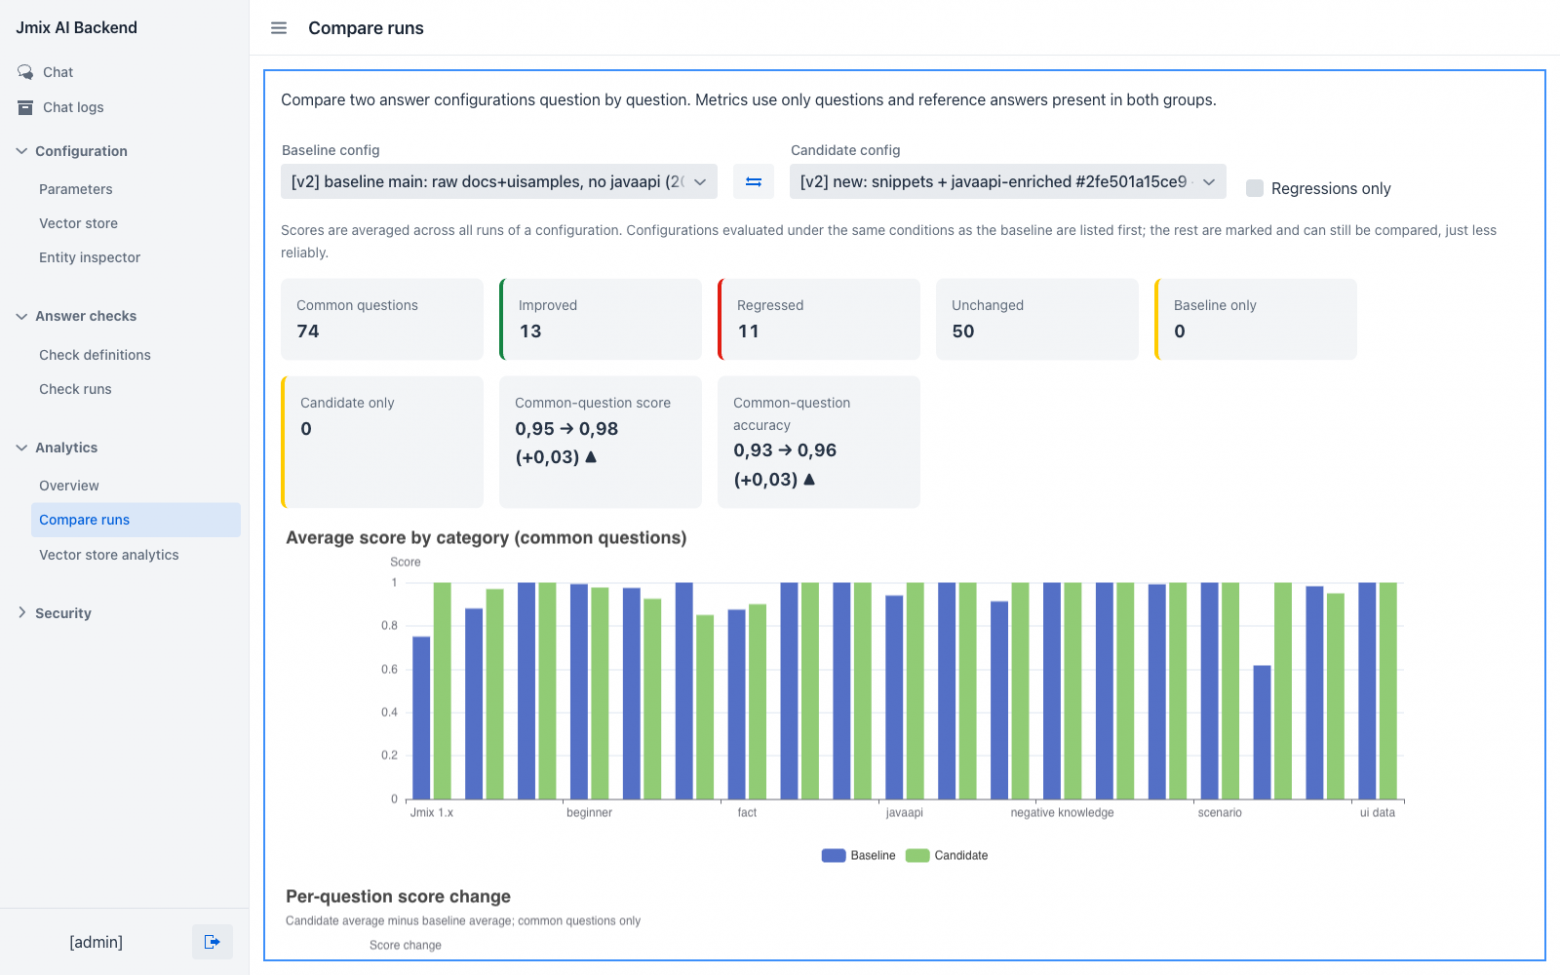The height and width of the screenshot is (975, 1560).
Task: Open the Candidate config dropdown
Action: 1008,182
